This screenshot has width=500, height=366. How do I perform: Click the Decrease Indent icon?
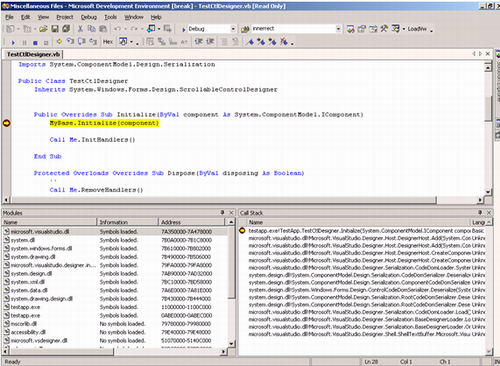click(x=199, y=42)
